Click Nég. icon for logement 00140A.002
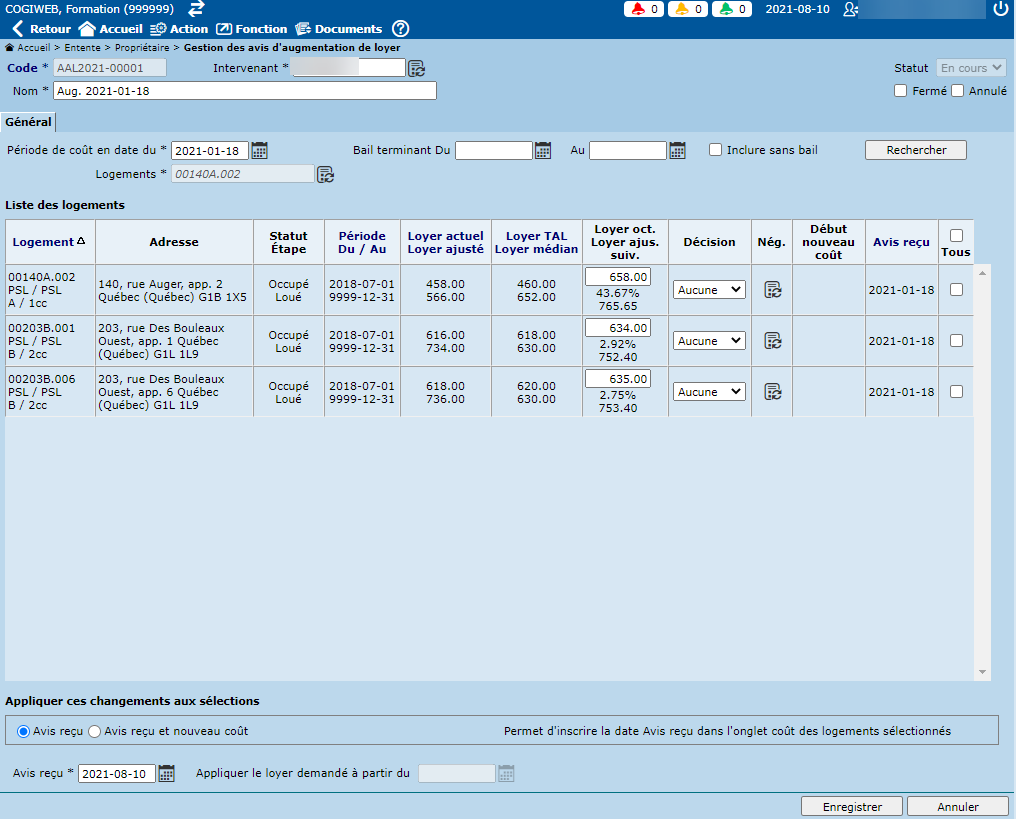This screenshot has height=819, width=1016. [772, 290]
